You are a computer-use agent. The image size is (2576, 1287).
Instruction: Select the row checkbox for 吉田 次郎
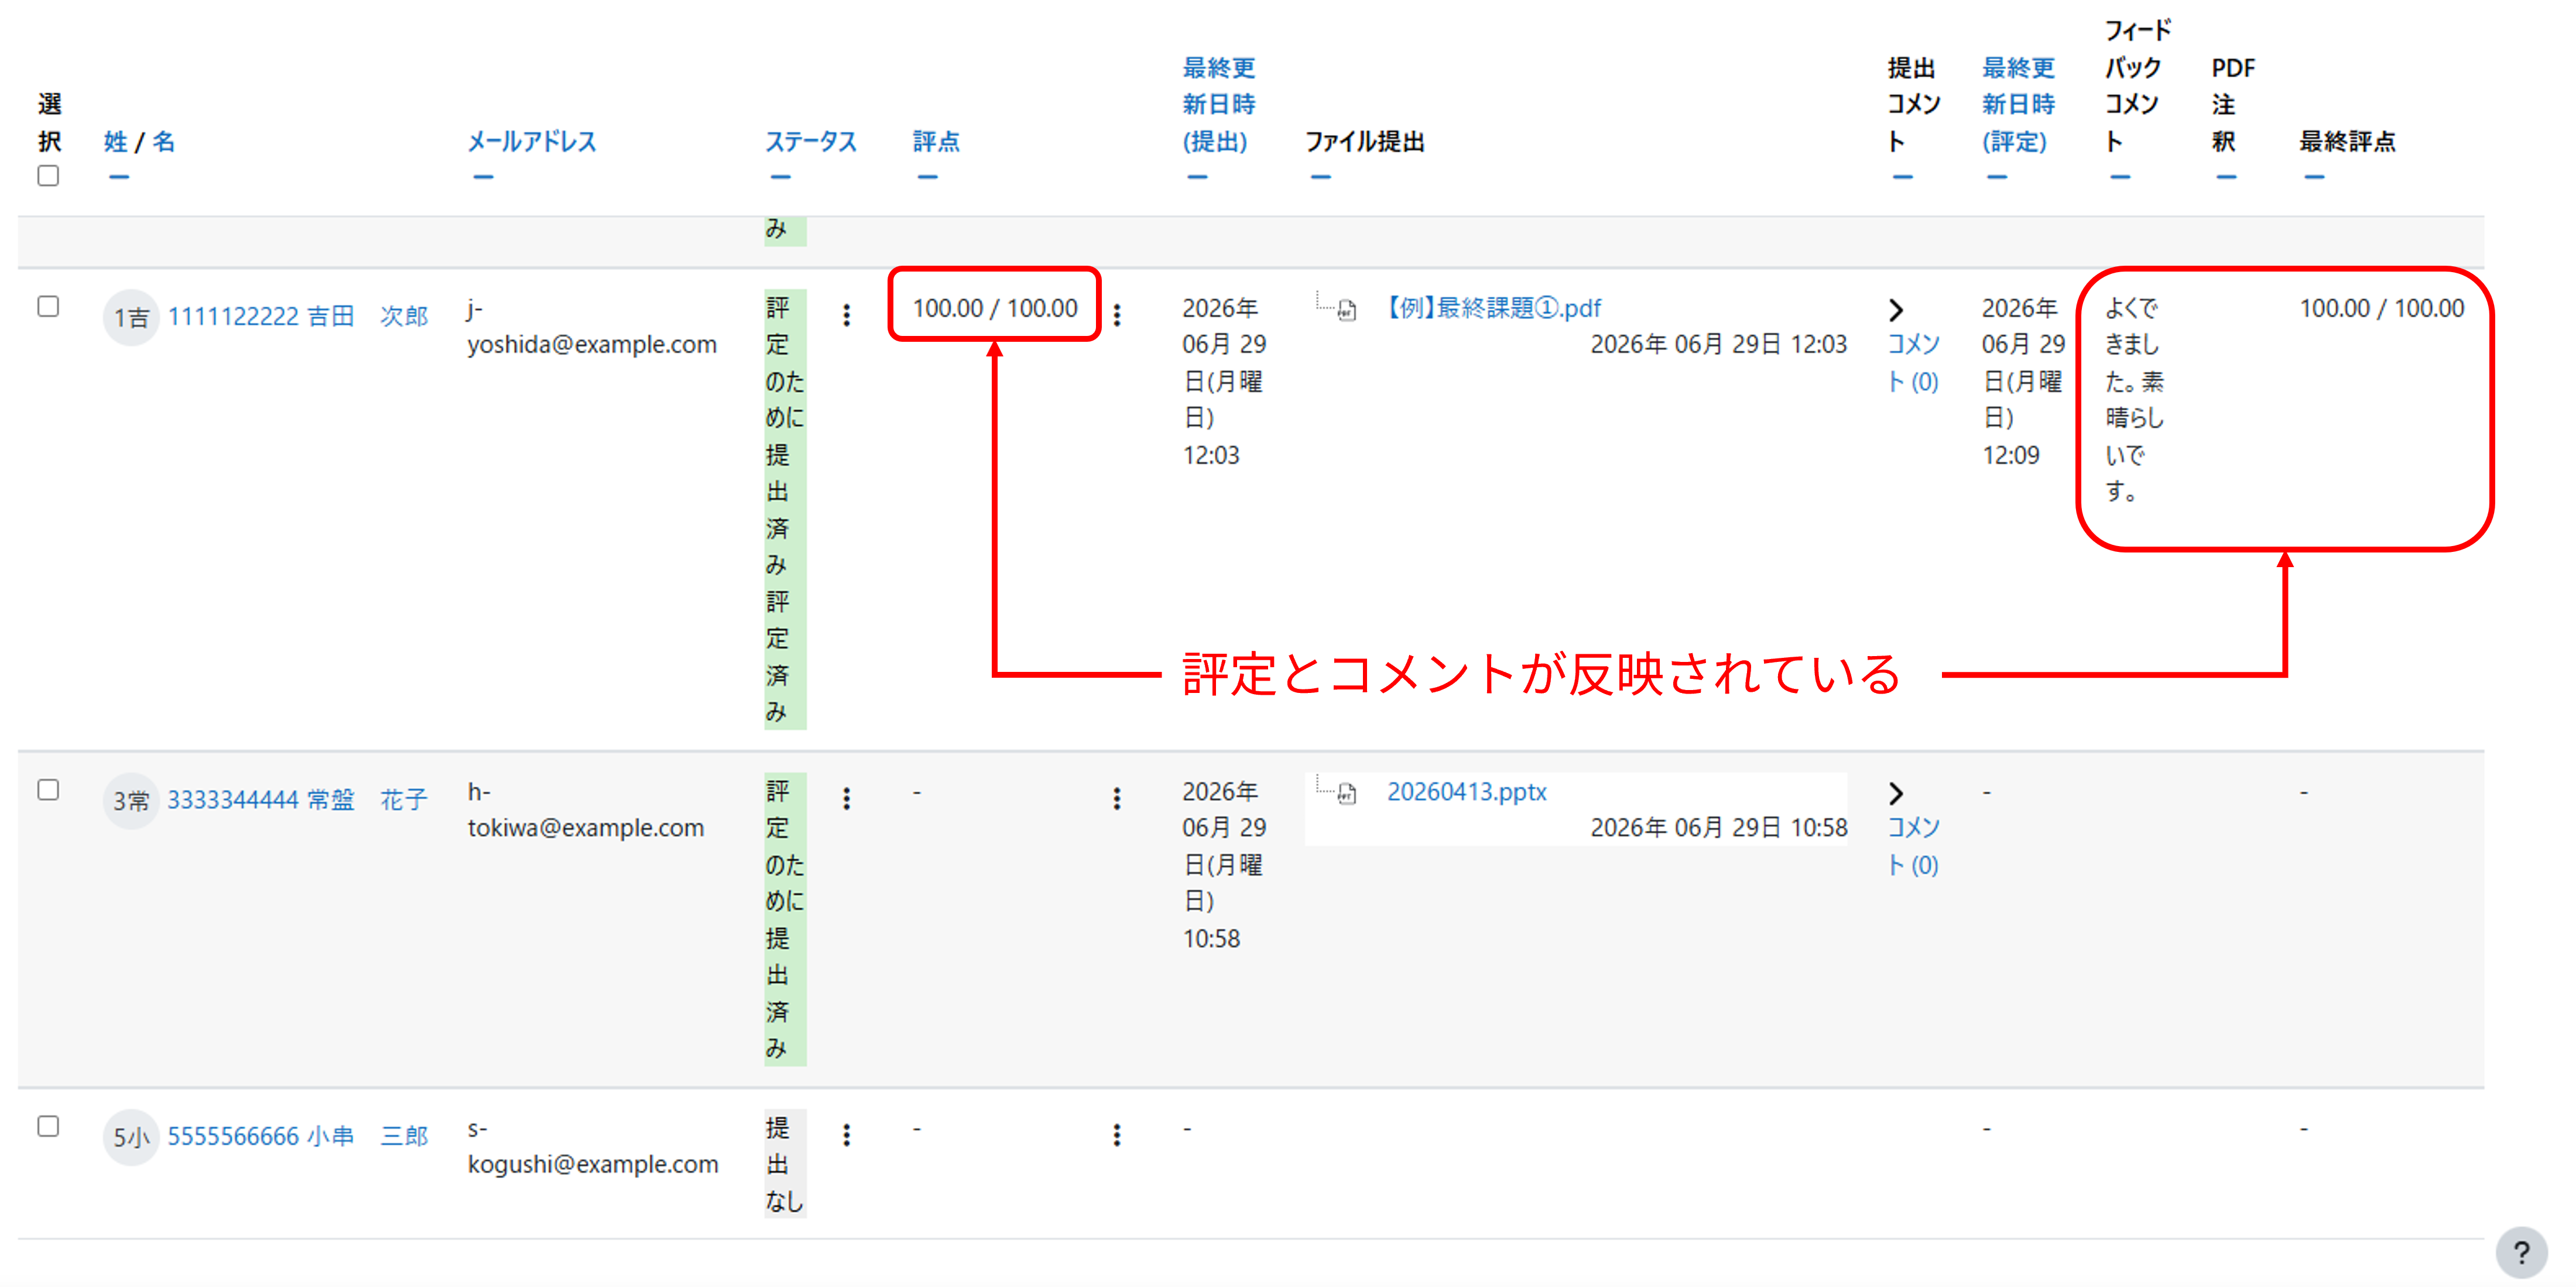tap(48, 306)
